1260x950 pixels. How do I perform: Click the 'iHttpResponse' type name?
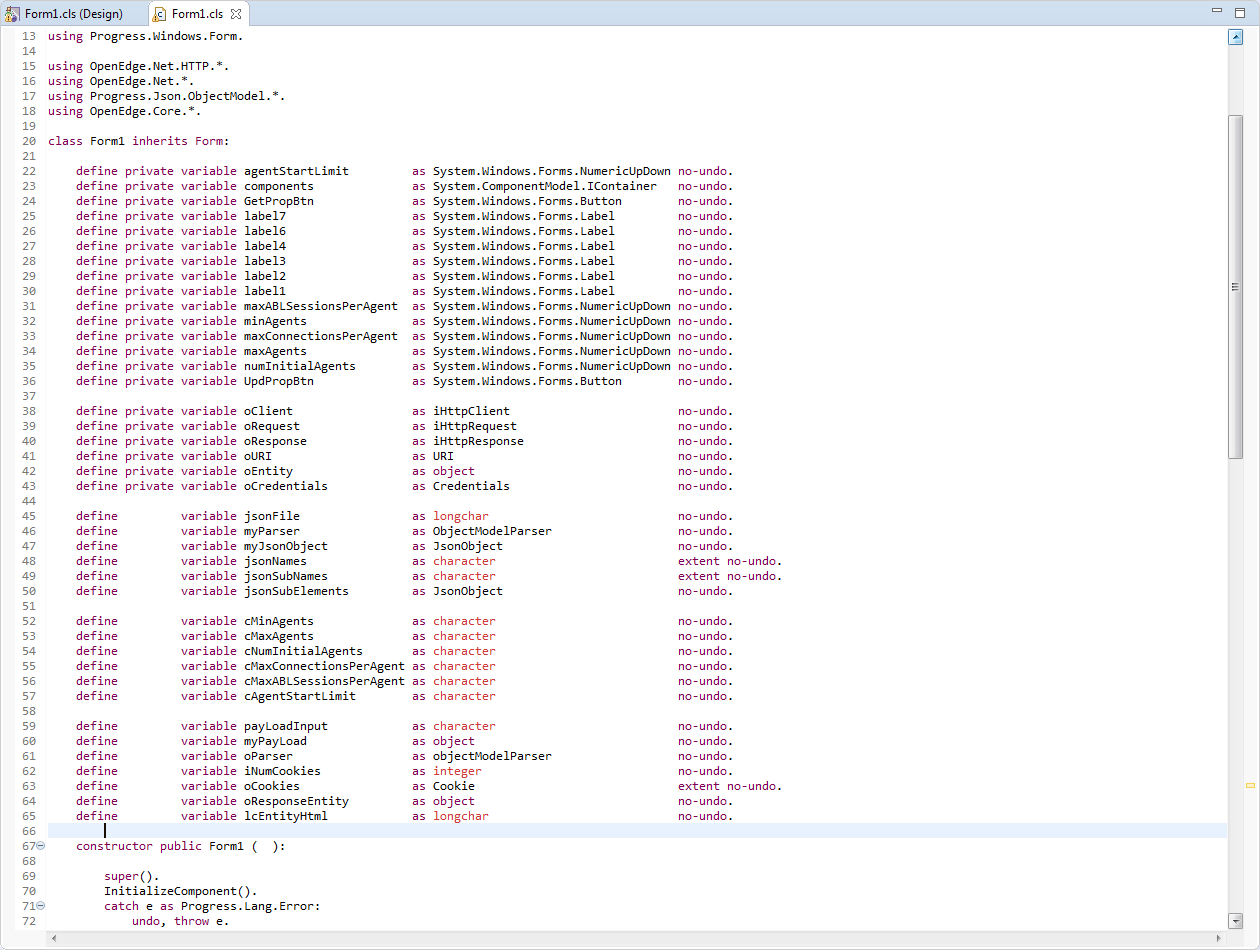(478, 441)
